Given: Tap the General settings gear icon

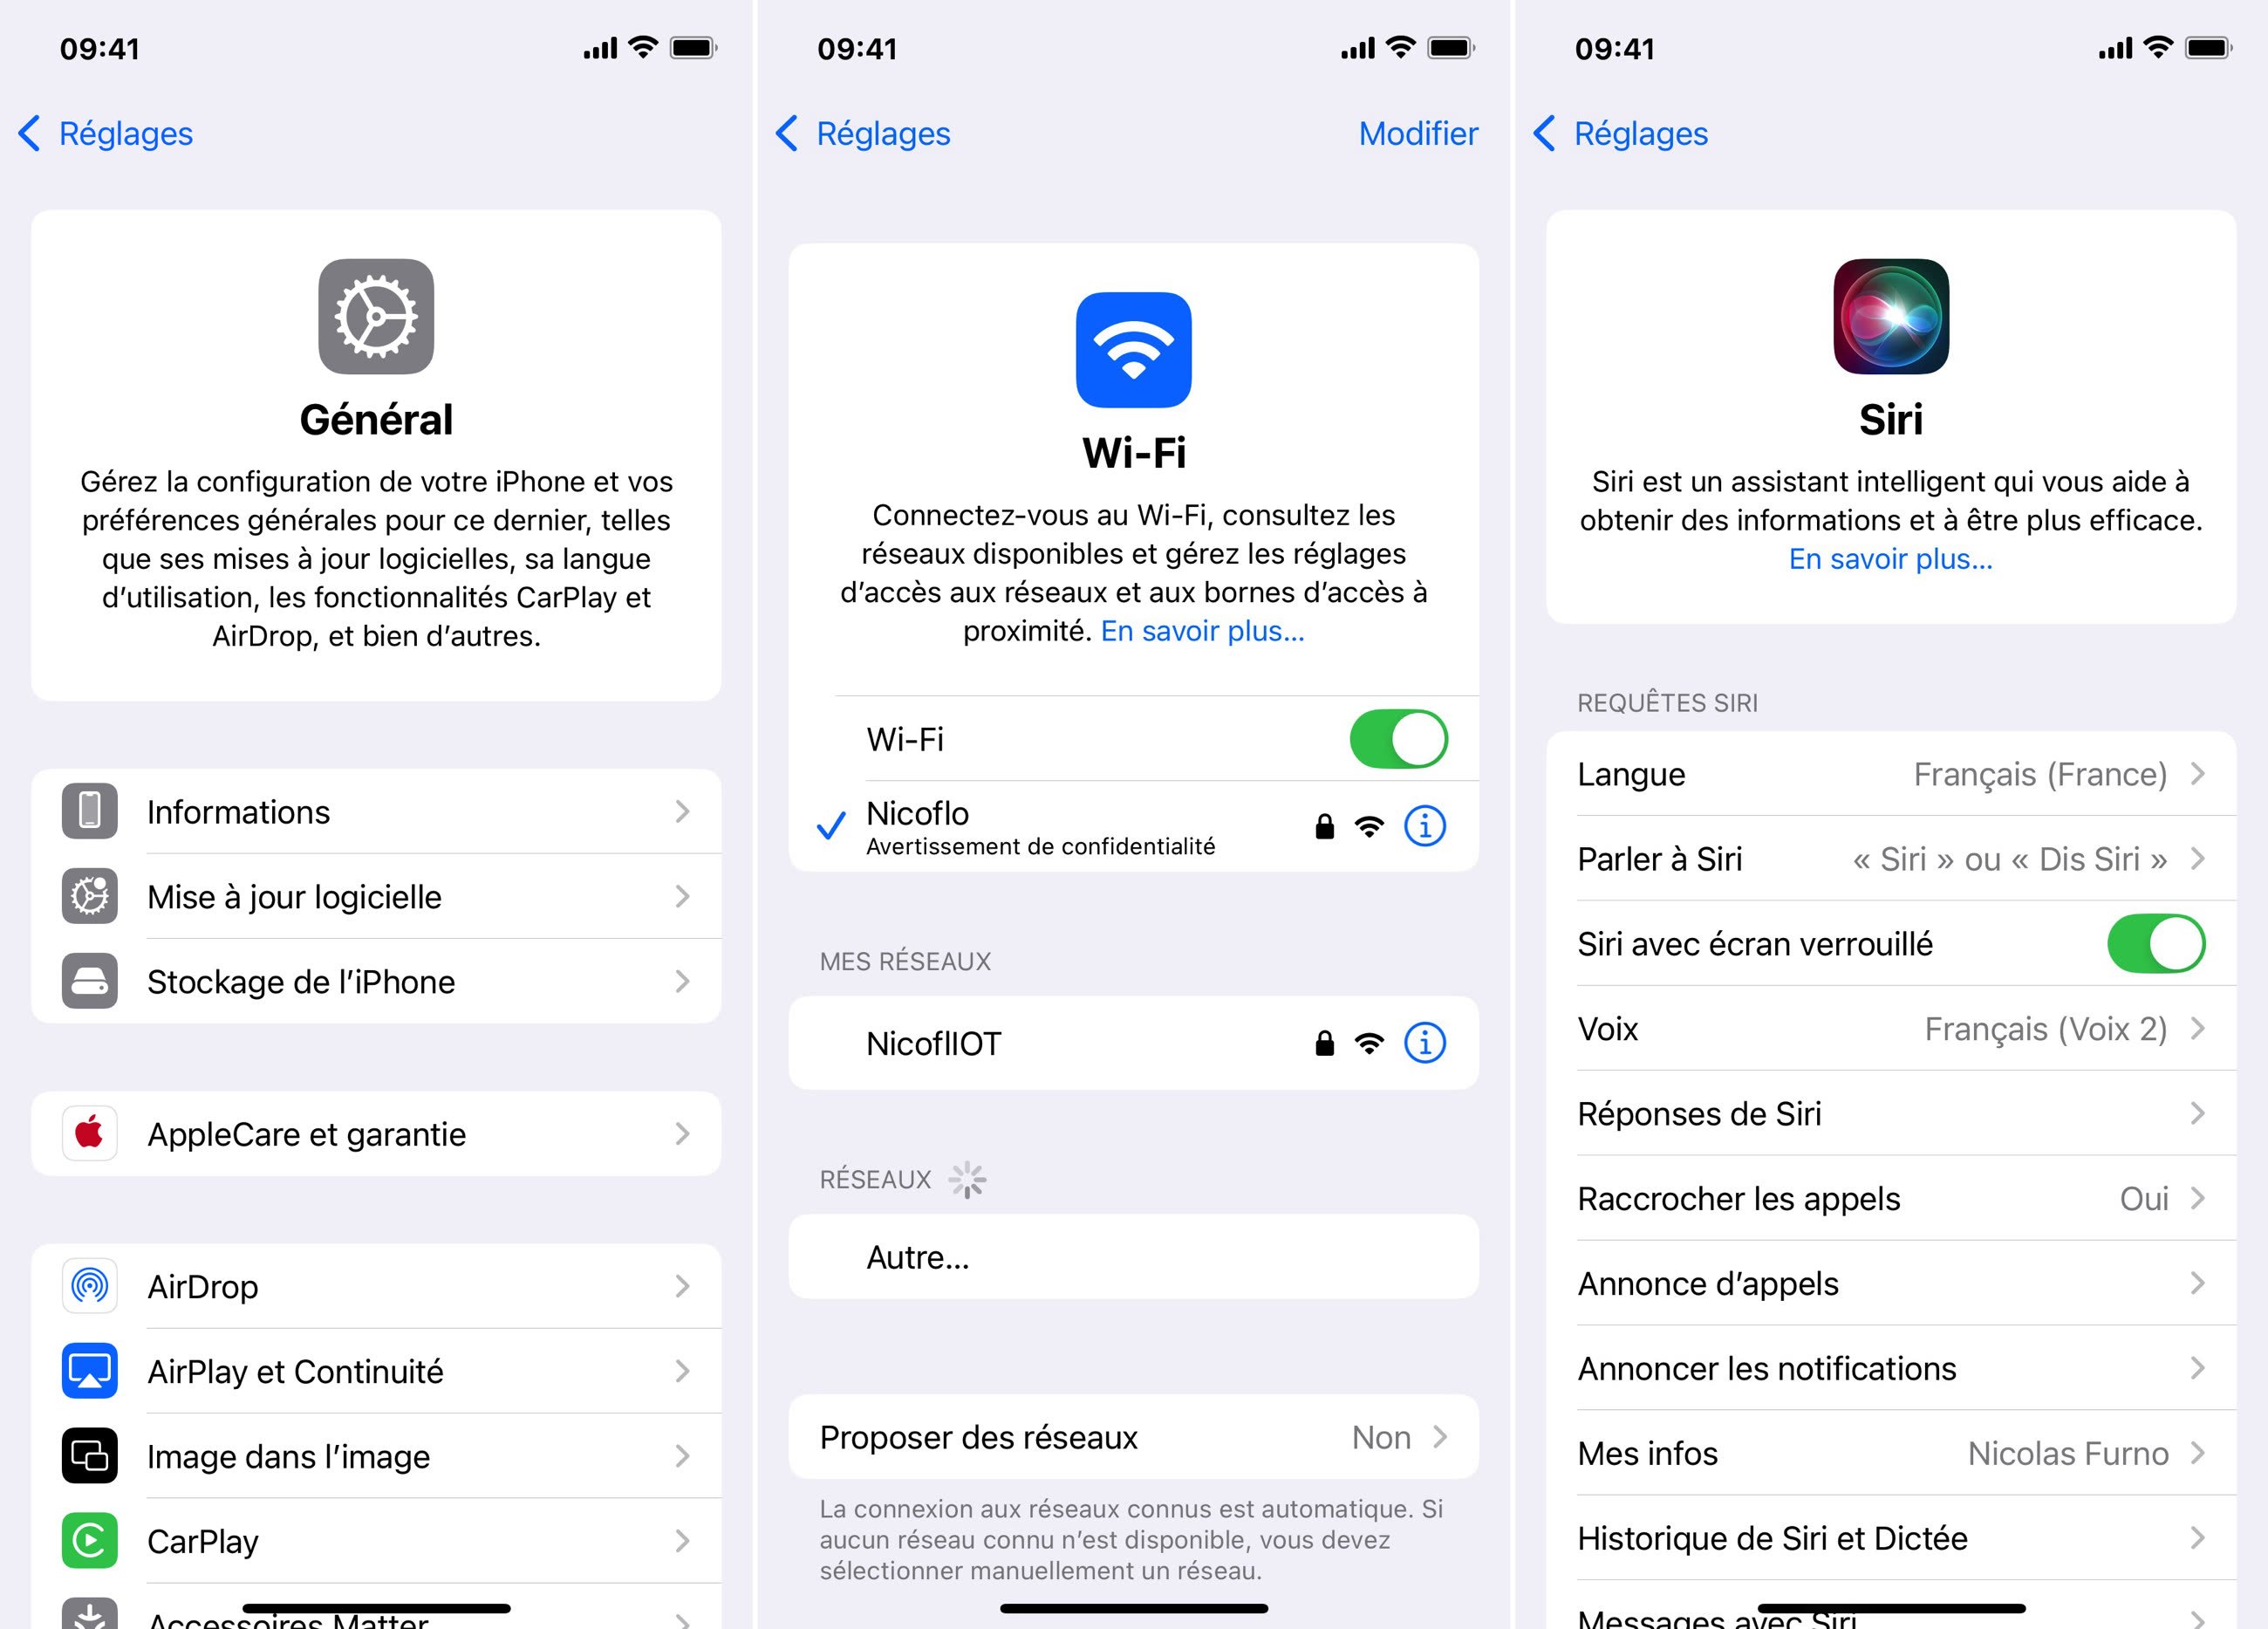Looking at the screenshot, I should 375,317.
